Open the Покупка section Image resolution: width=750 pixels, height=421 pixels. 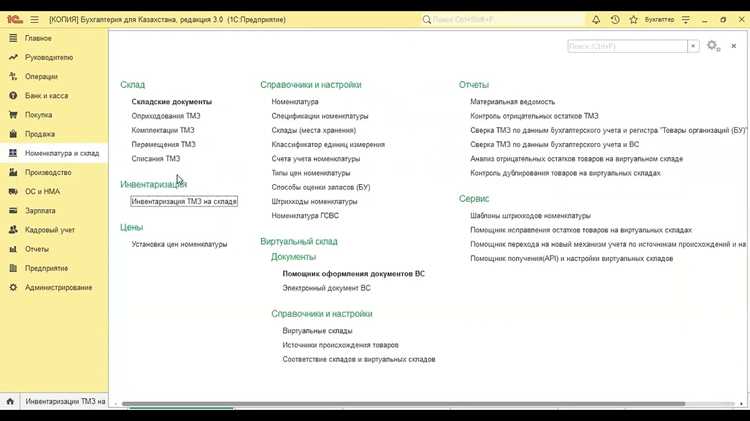[38, 114]
